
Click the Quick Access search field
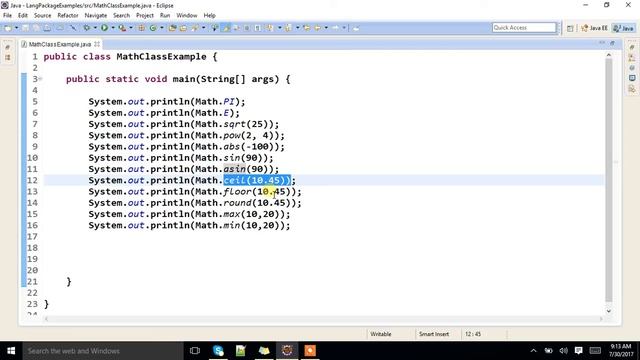pyautogui.click(x=524, y=27)
